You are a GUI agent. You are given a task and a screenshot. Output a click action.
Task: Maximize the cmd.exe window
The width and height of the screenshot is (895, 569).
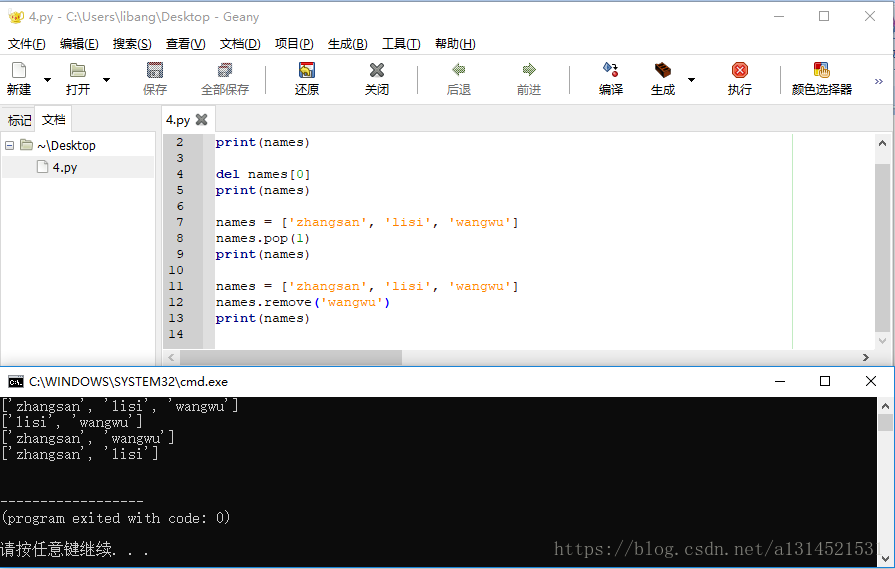coord(825,381)
